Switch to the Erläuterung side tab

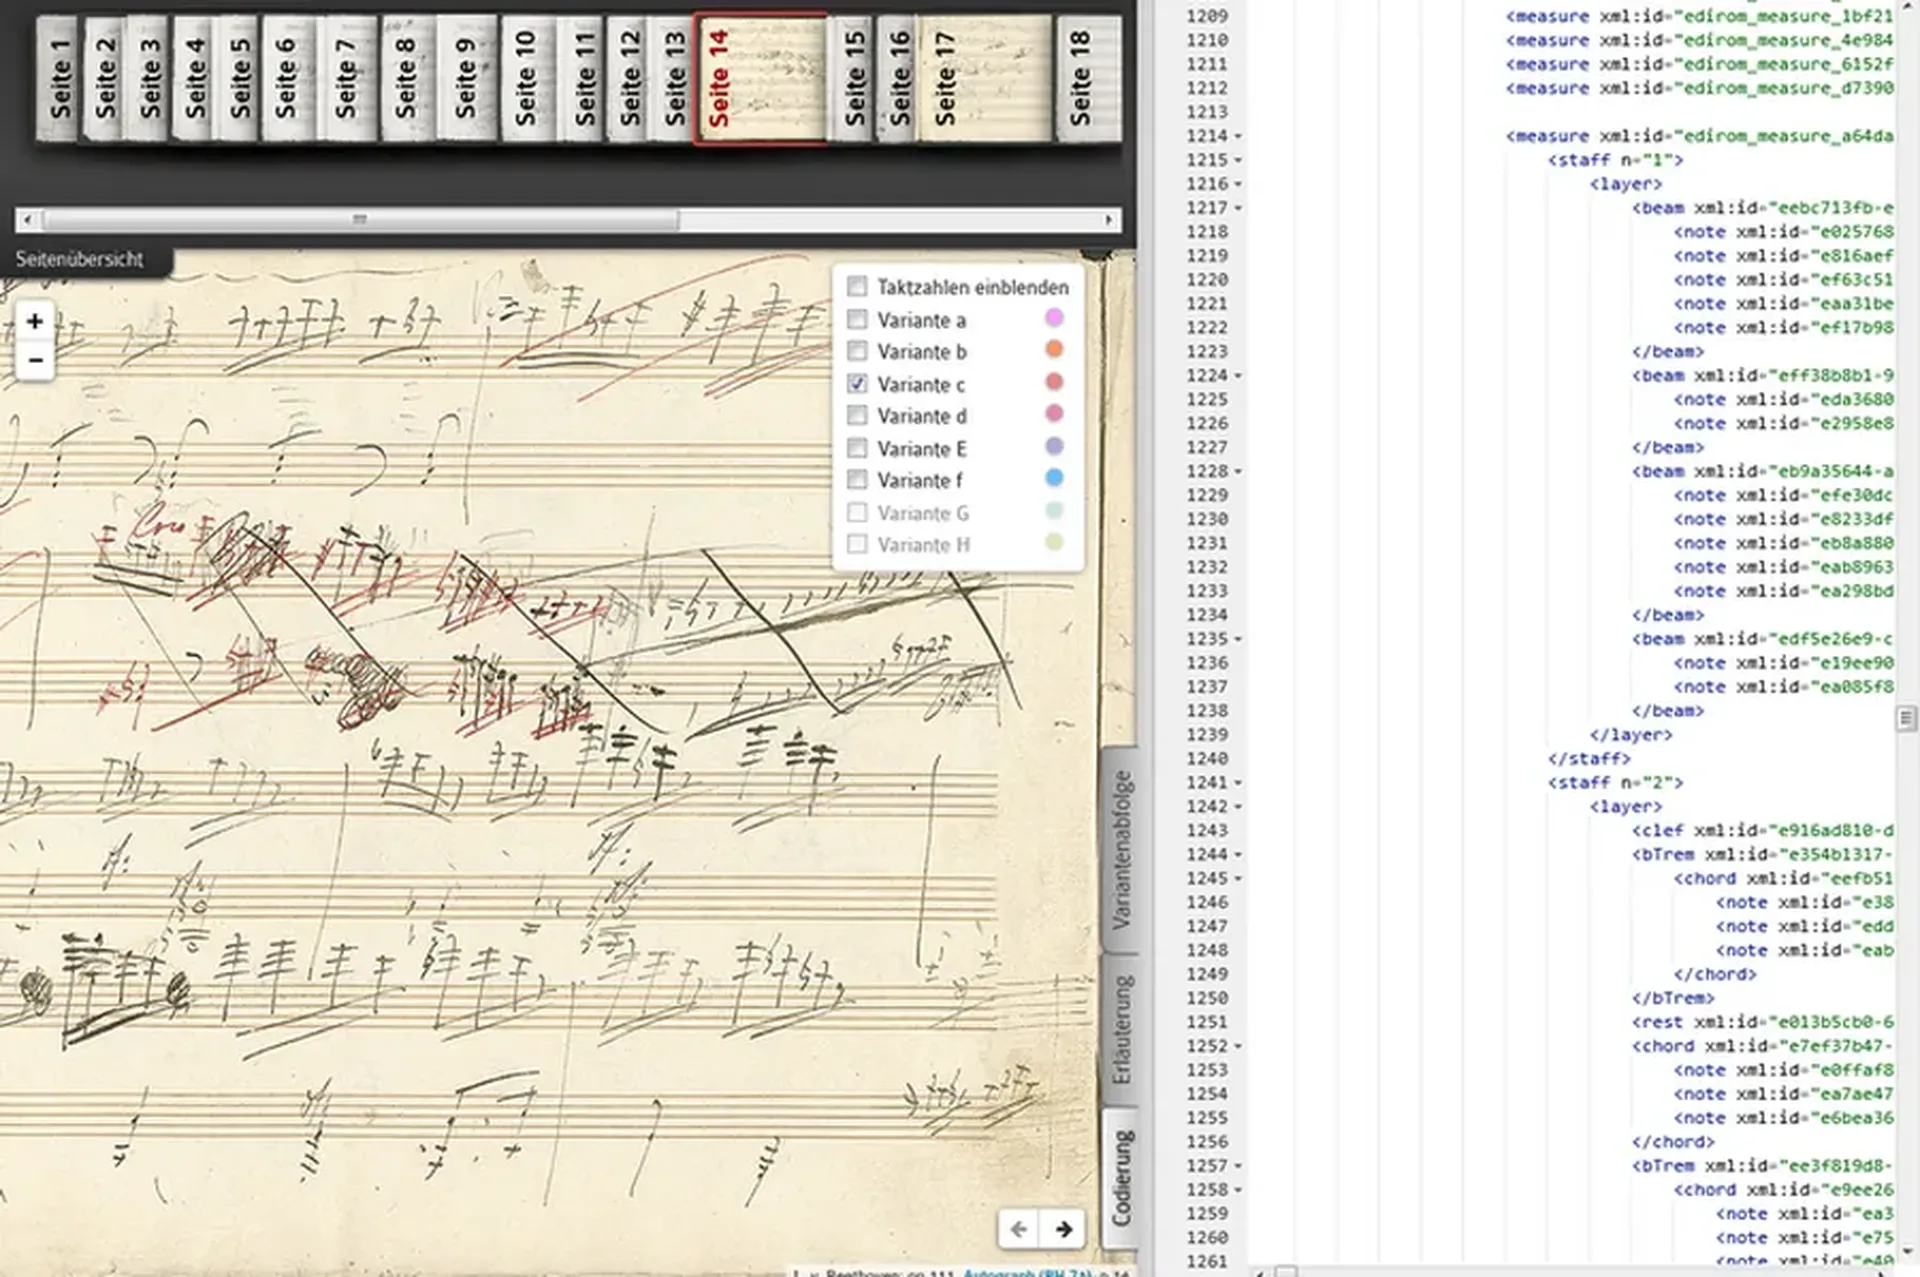pos(1121,1030)
